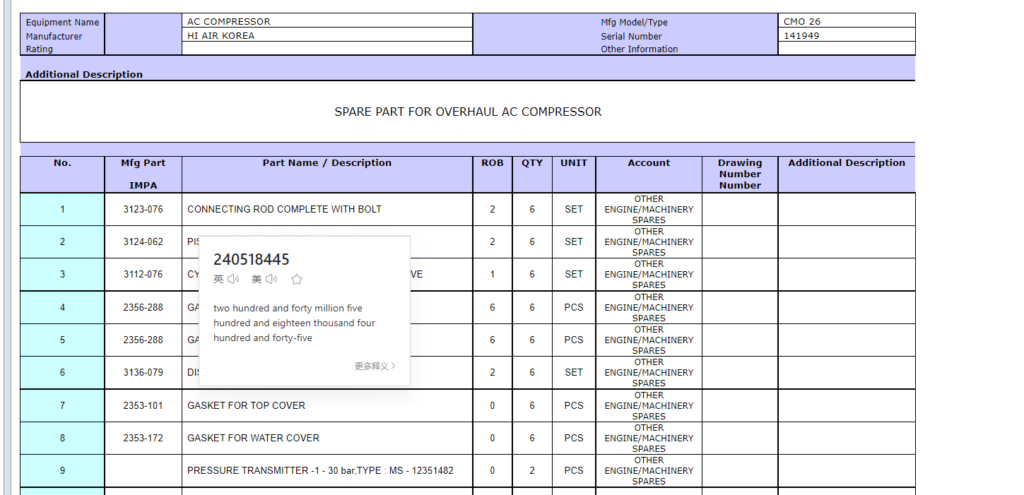Viewport: 1024px width, 495px height.
Task: Select part number 3123-076 cell
Action: coord(143,209)
